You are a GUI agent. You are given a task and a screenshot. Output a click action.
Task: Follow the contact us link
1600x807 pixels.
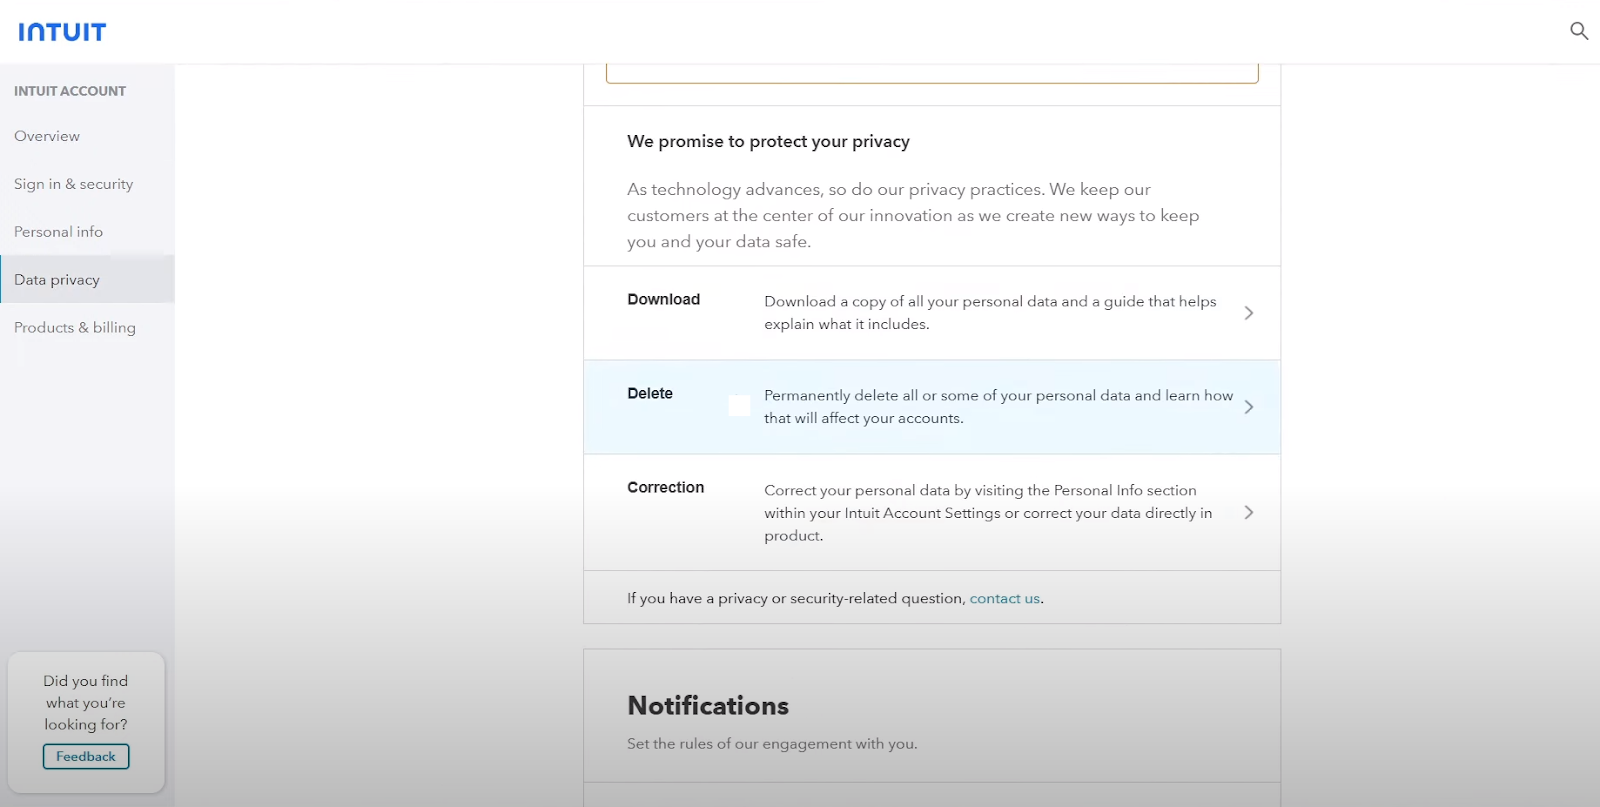[x=1004, y=598]
